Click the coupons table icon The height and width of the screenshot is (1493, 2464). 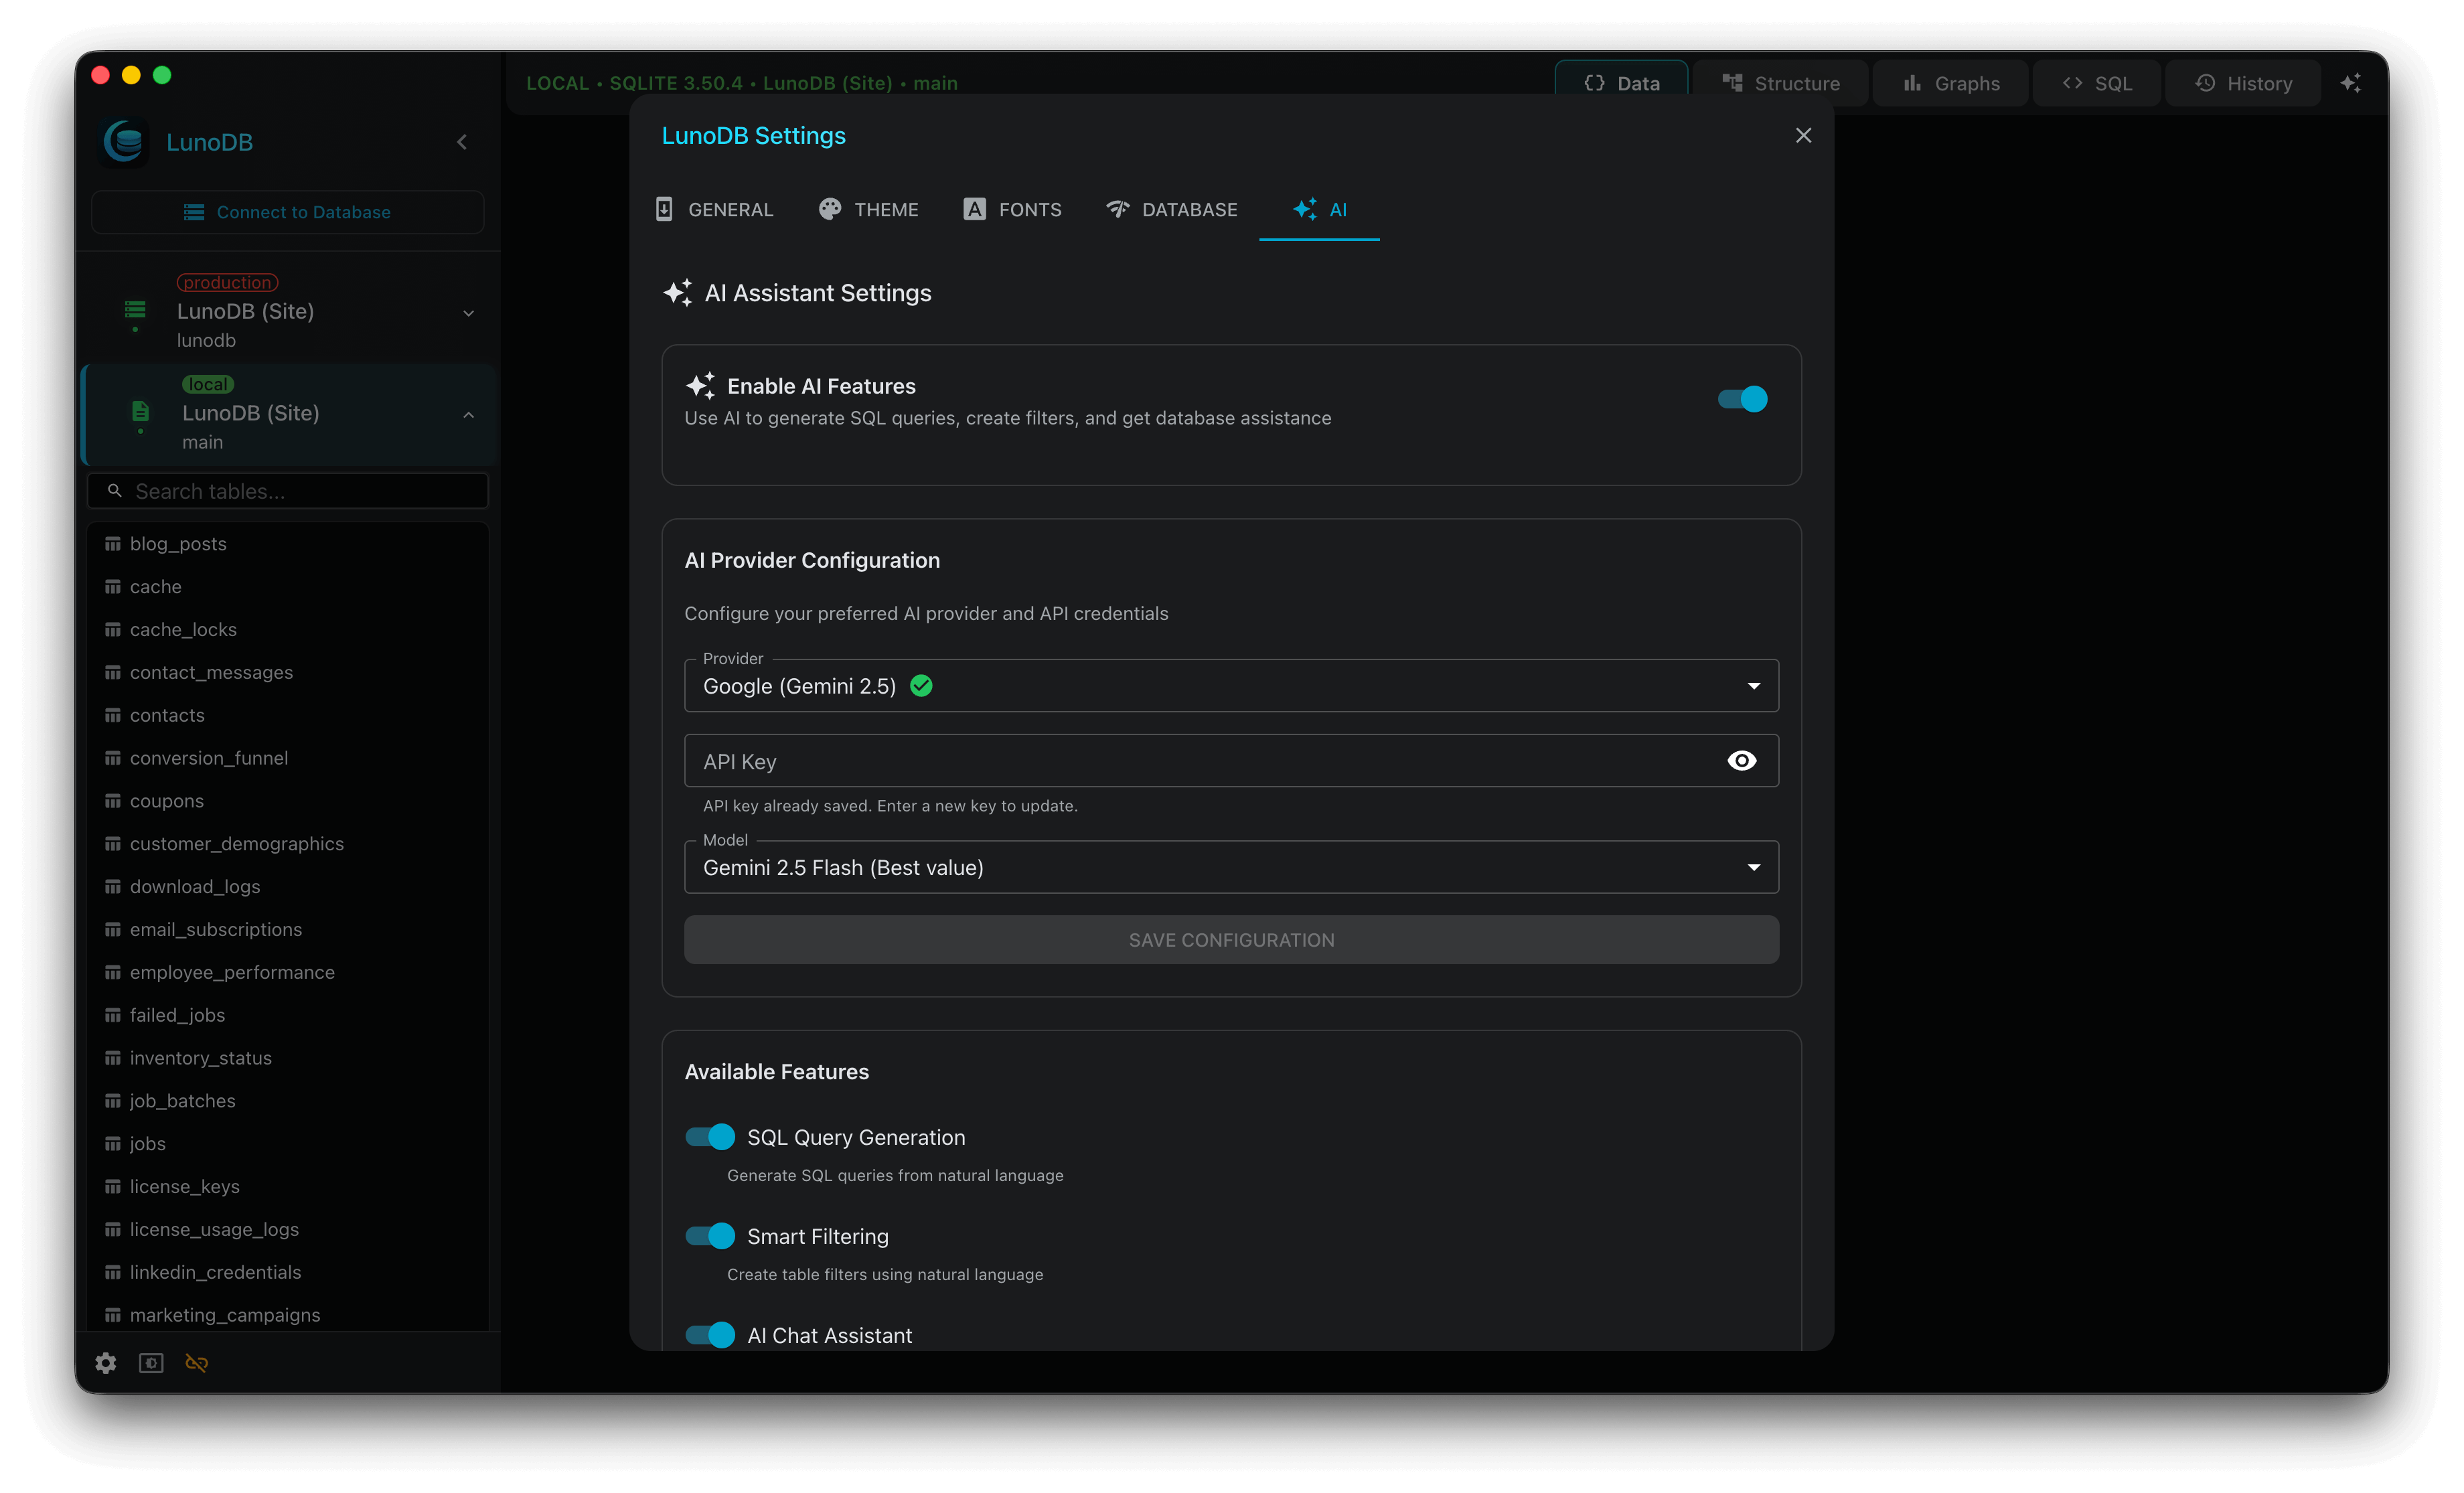pos(113,801)
